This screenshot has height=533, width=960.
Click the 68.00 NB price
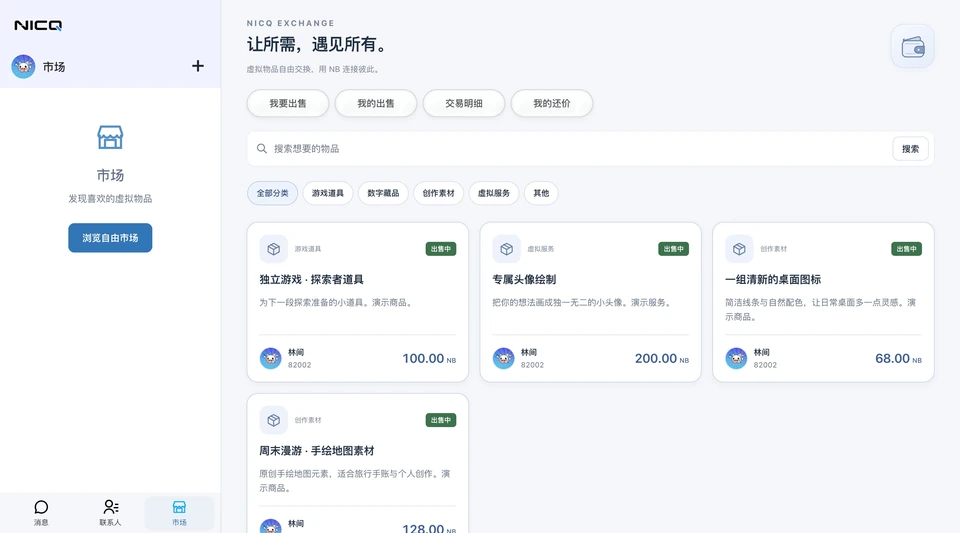point(898,359)
